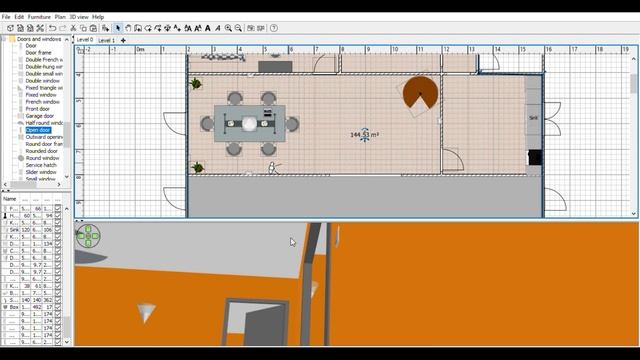Viewport: 640px width, 360px height.
Task: Select the Add text labels tool
Action: coord(177,28)
